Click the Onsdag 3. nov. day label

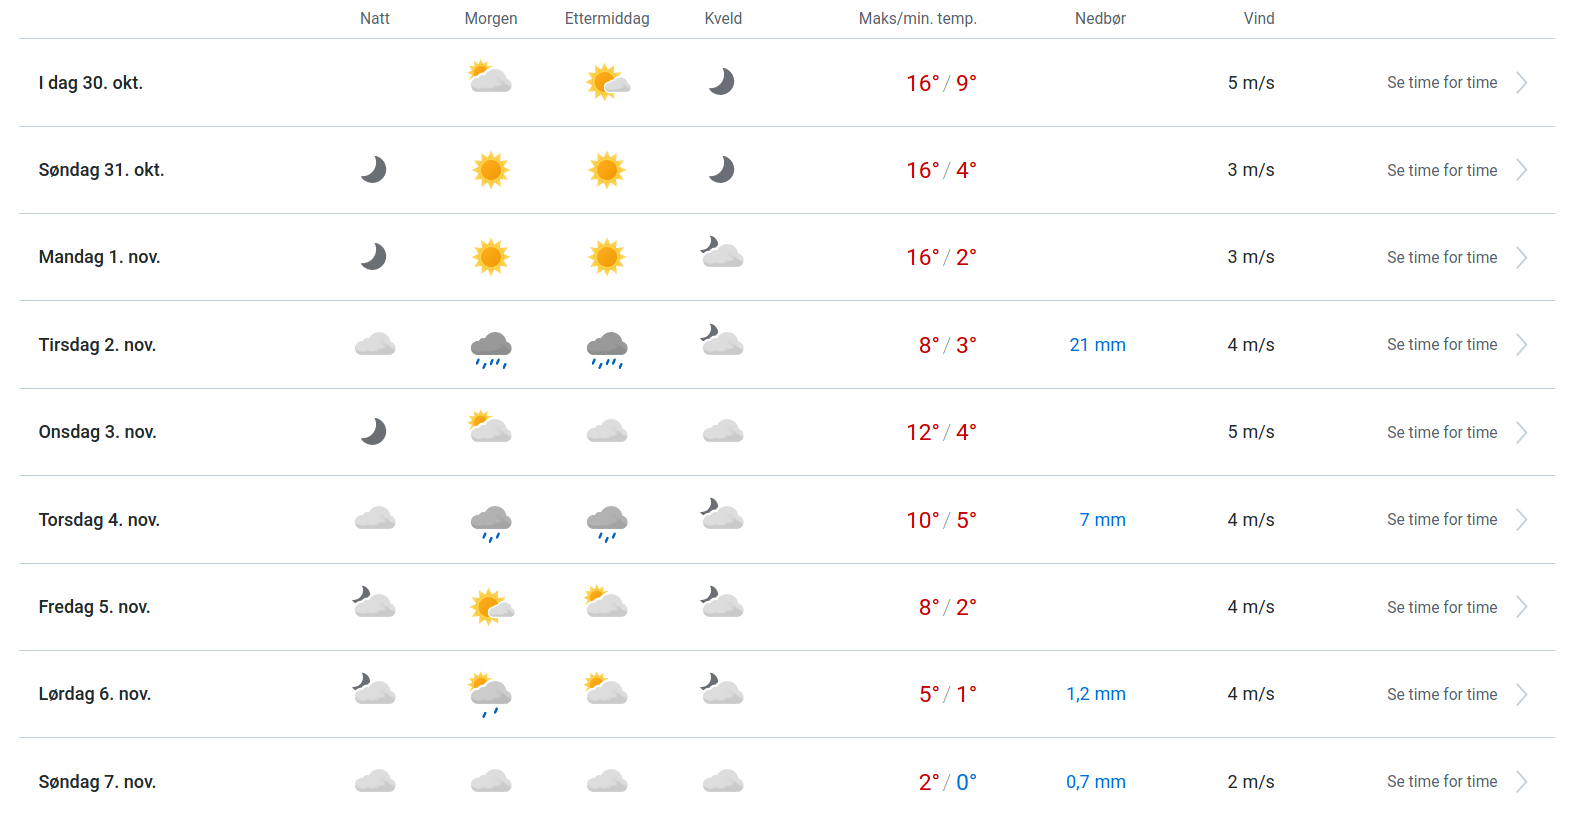[x=98, y=432]
